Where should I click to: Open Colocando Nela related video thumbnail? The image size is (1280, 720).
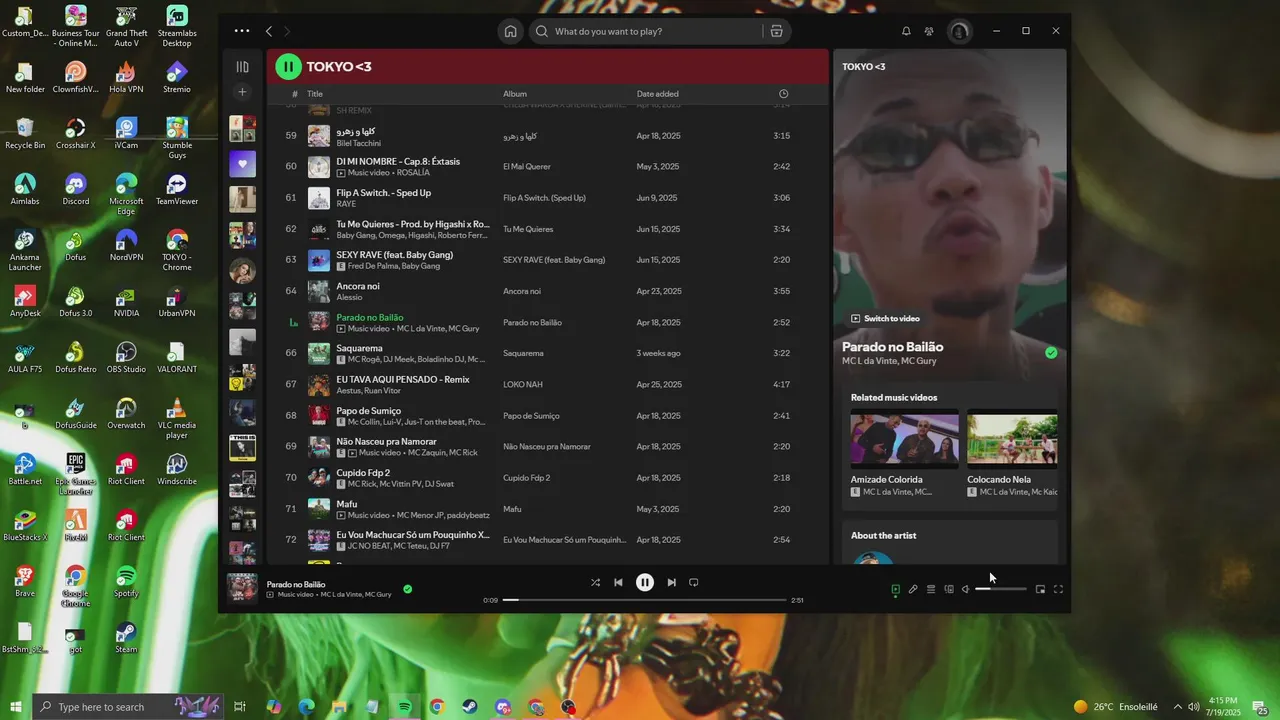[1012, 437]
